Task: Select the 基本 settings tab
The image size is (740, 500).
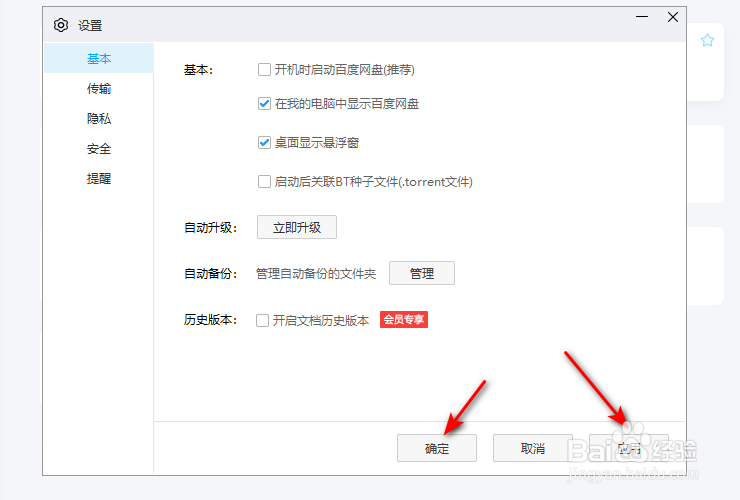Action: point(99,59)
